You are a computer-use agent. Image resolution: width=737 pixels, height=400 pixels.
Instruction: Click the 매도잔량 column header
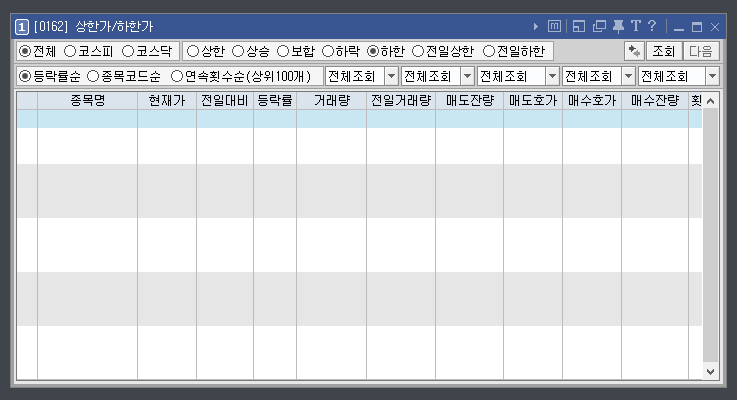pyautogui.click(x=470, y=101)
